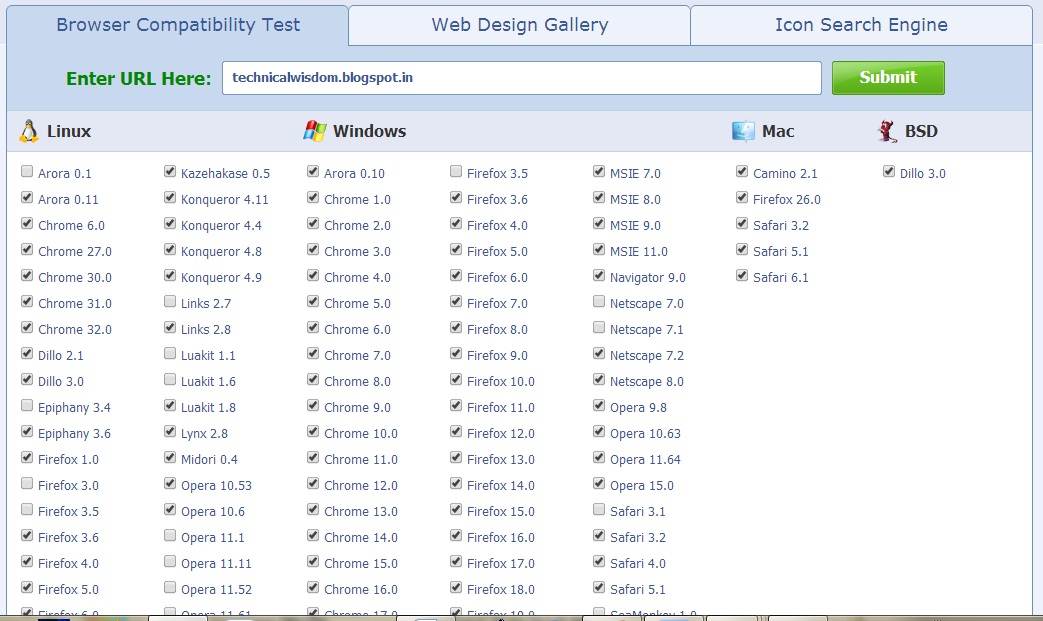Screen dimensions: 1043x621
Task: Uncheck Windows Firefox 10.0
Action: pos(456,379)
